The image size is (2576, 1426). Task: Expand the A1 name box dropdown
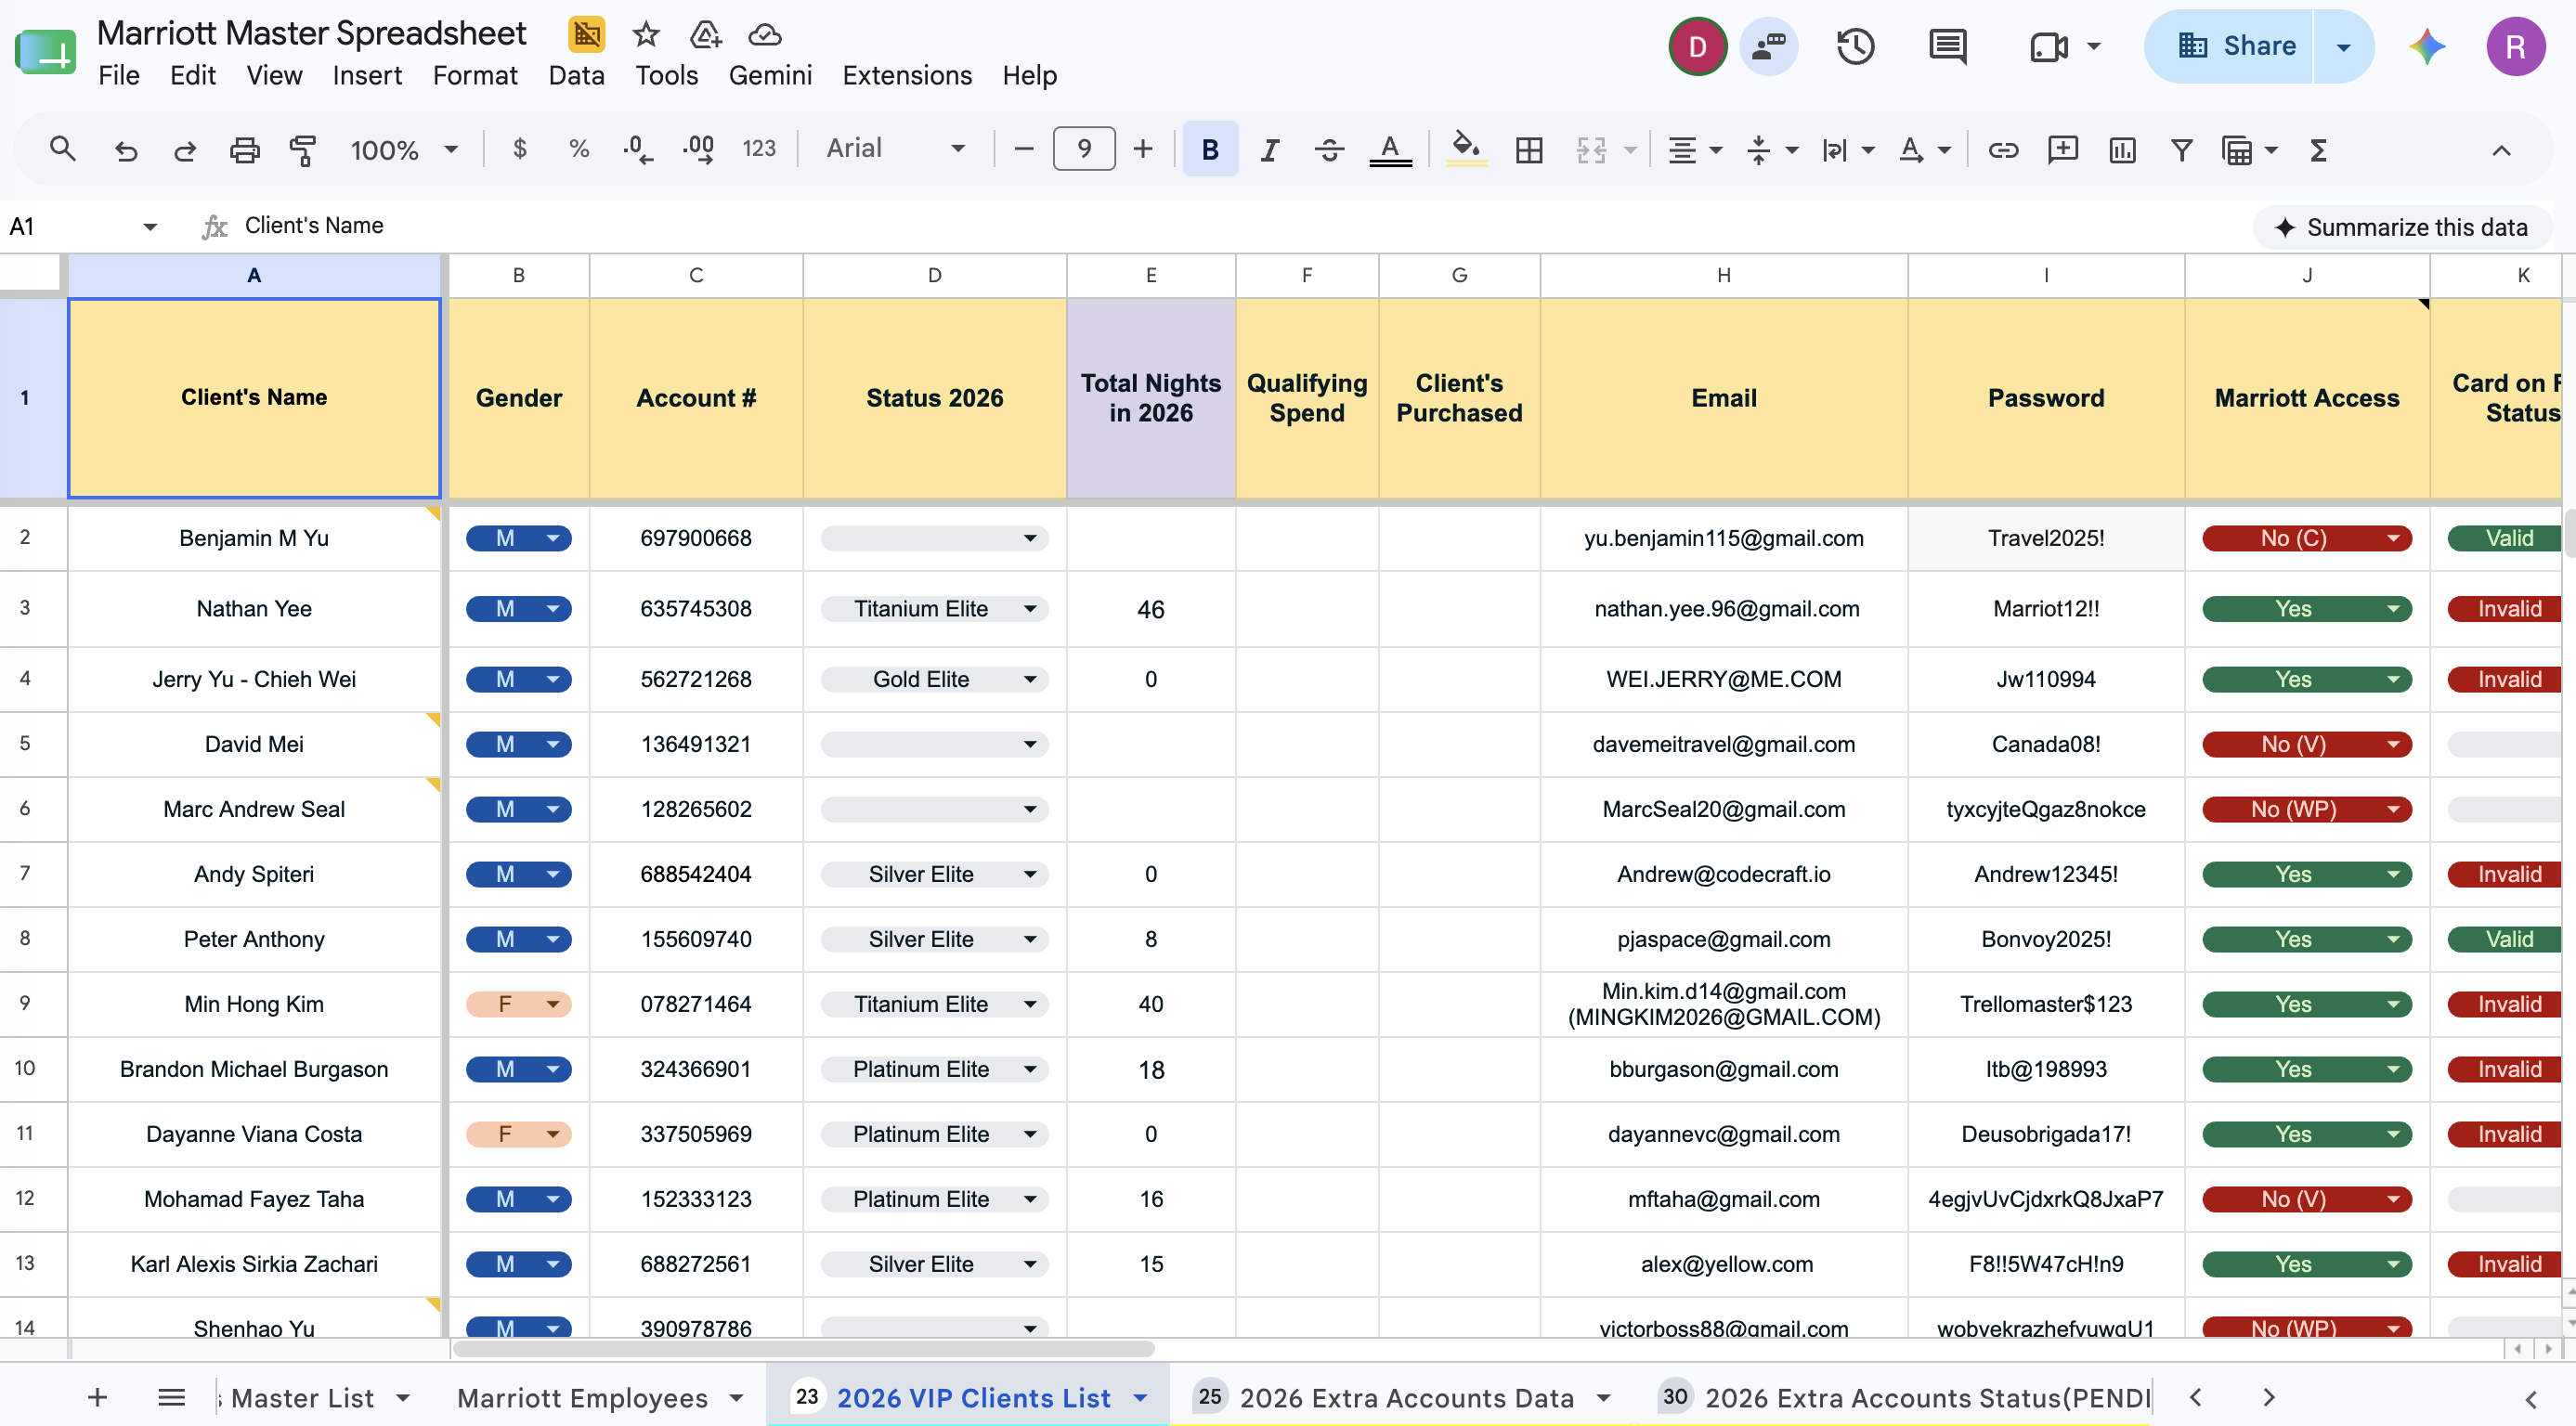150,226
